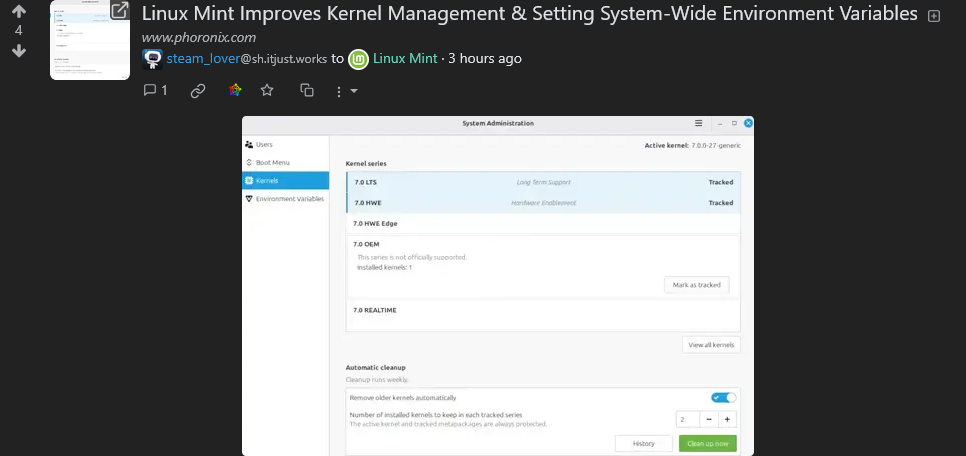Select the 7.0 HWE kernel series row
Viewport: 966px width, 456px height.
[x=543, y=203]
